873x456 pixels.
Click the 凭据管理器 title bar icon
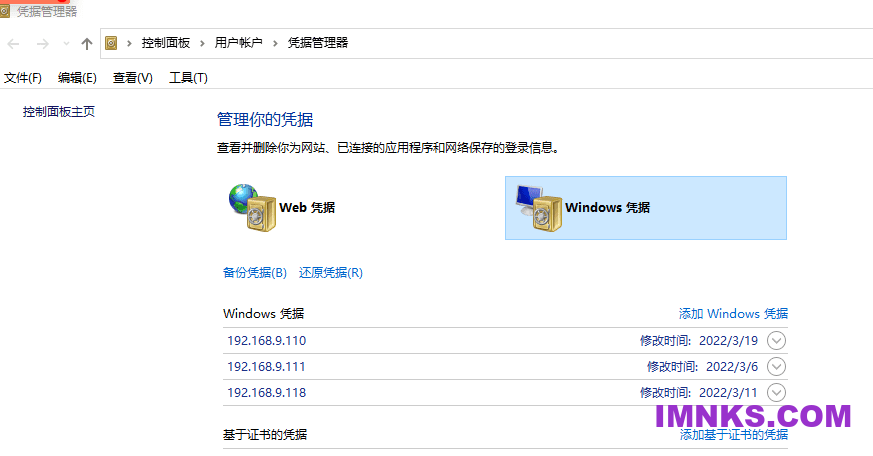coord(5,11)
